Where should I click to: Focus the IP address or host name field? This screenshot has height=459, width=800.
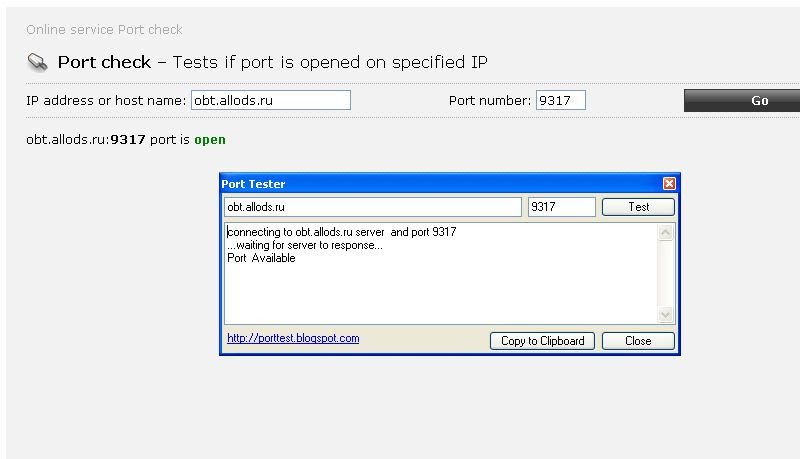tap(271, 100)
